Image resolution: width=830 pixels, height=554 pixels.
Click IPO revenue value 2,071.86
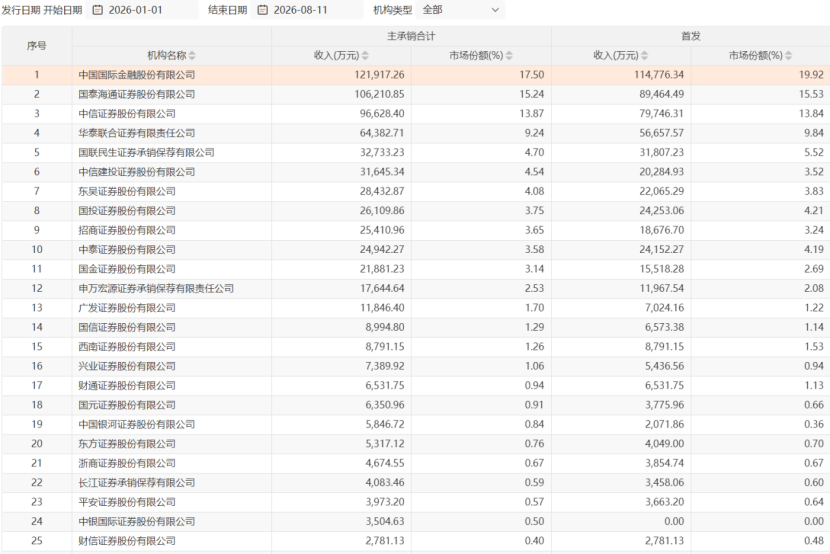664,424
